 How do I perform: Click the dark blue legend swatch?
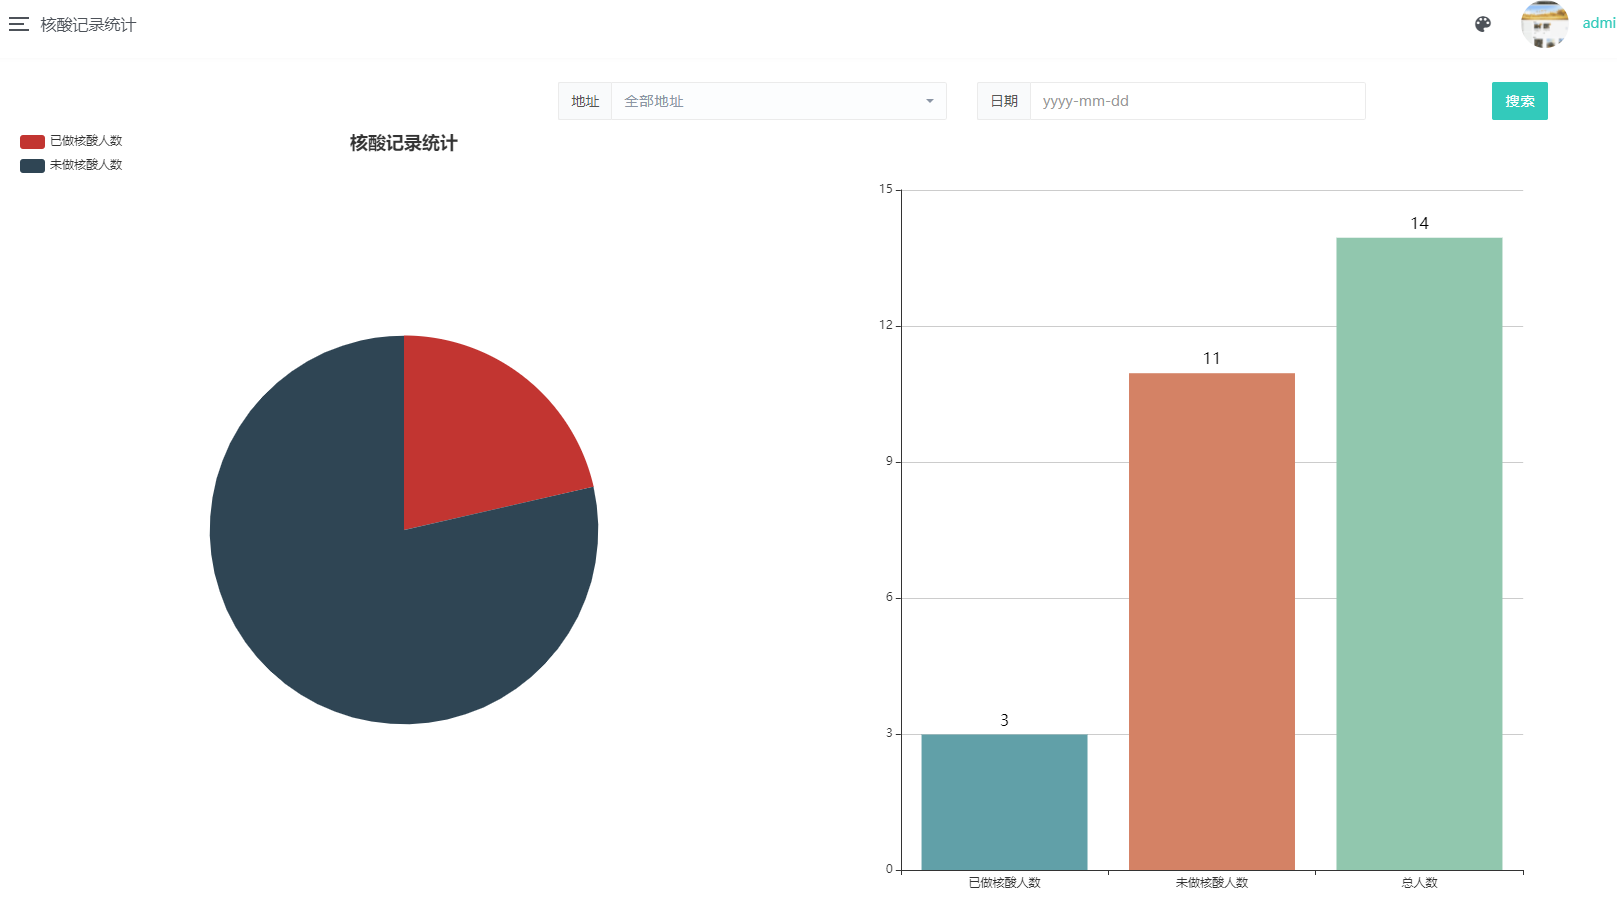32,165
